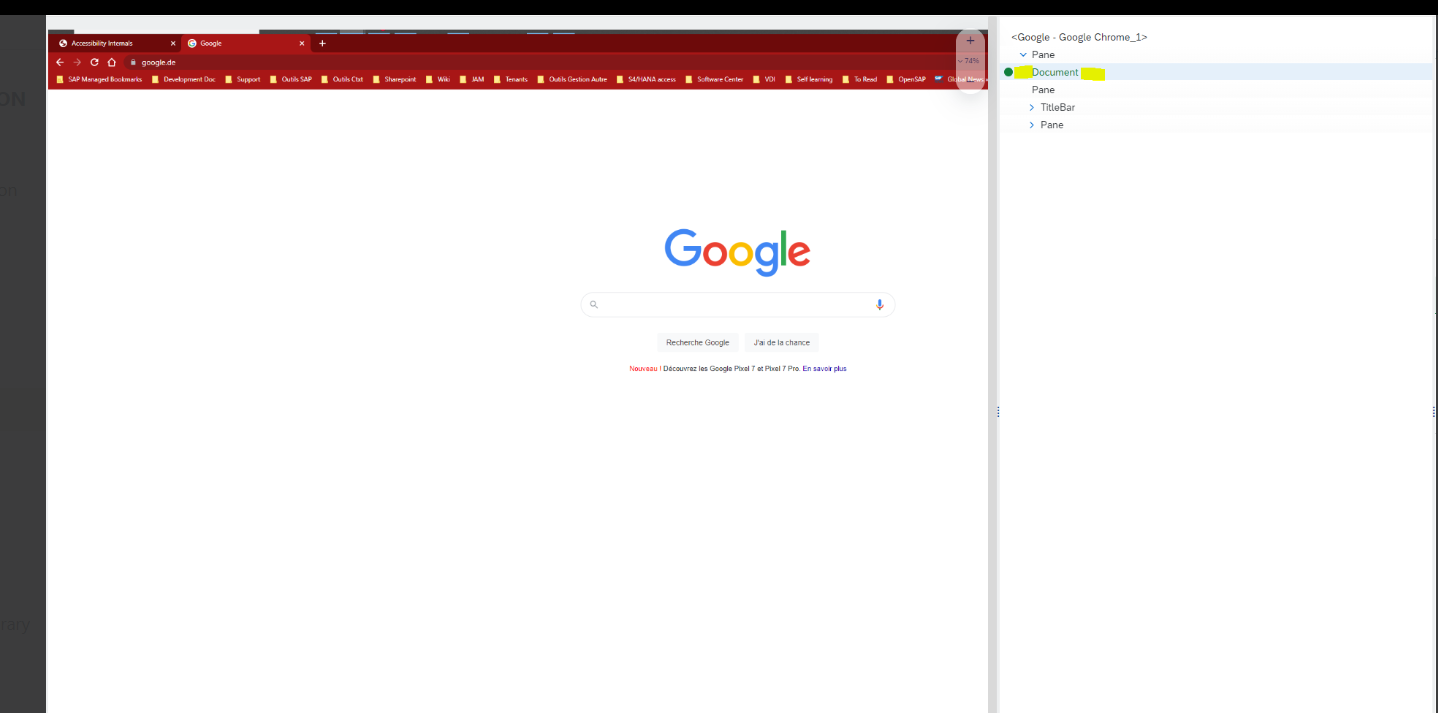This screenshot has height=713, width=1438.
Task: Open the JAM bookmark folder
Action: tap(472, 79)
